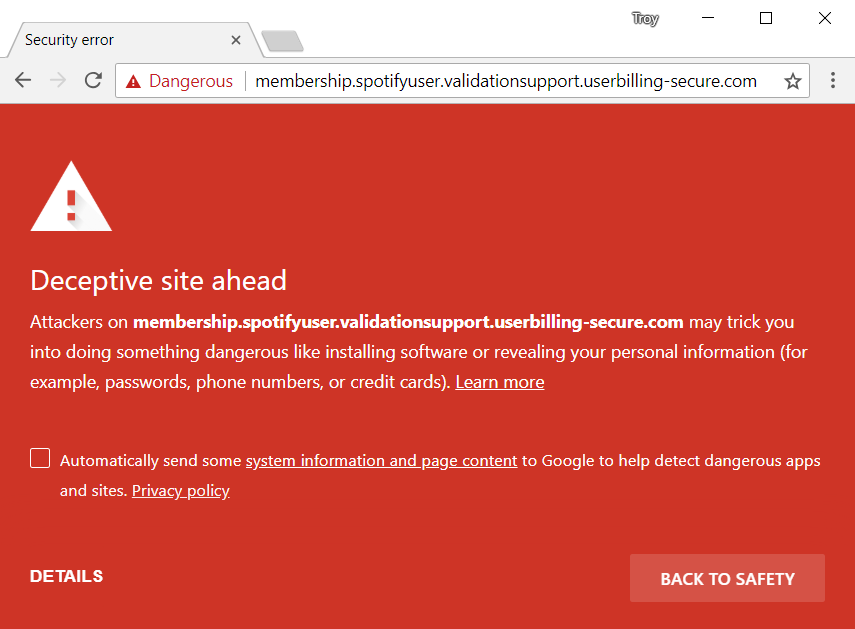Bookmark this page with the star icon

792,81
